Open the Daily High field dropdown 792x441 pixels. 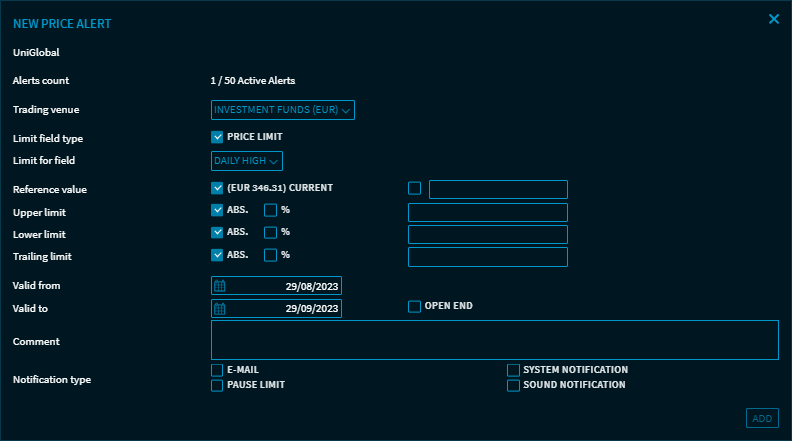click(x=247, y=161)
